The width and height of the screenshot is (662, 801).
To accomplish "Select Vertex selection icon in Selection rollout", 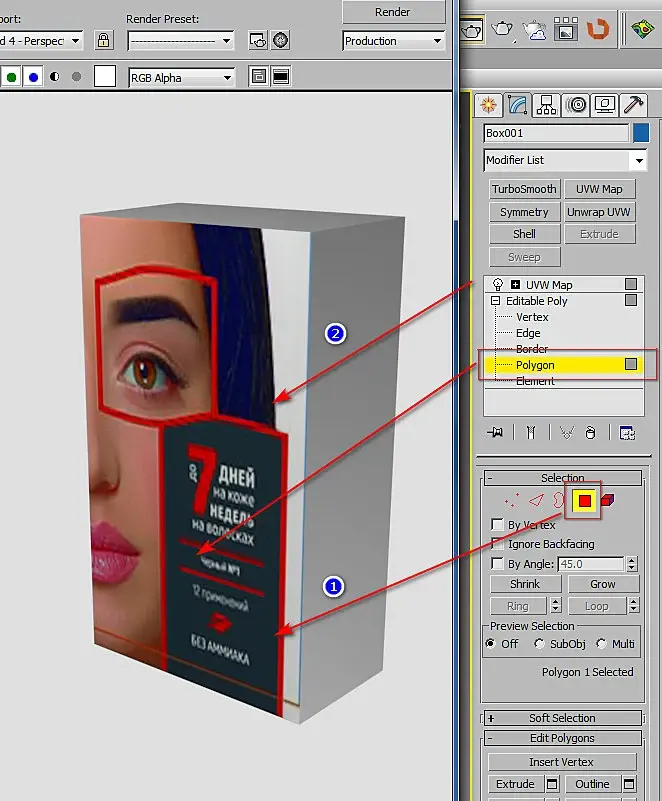I will (511, 501).
